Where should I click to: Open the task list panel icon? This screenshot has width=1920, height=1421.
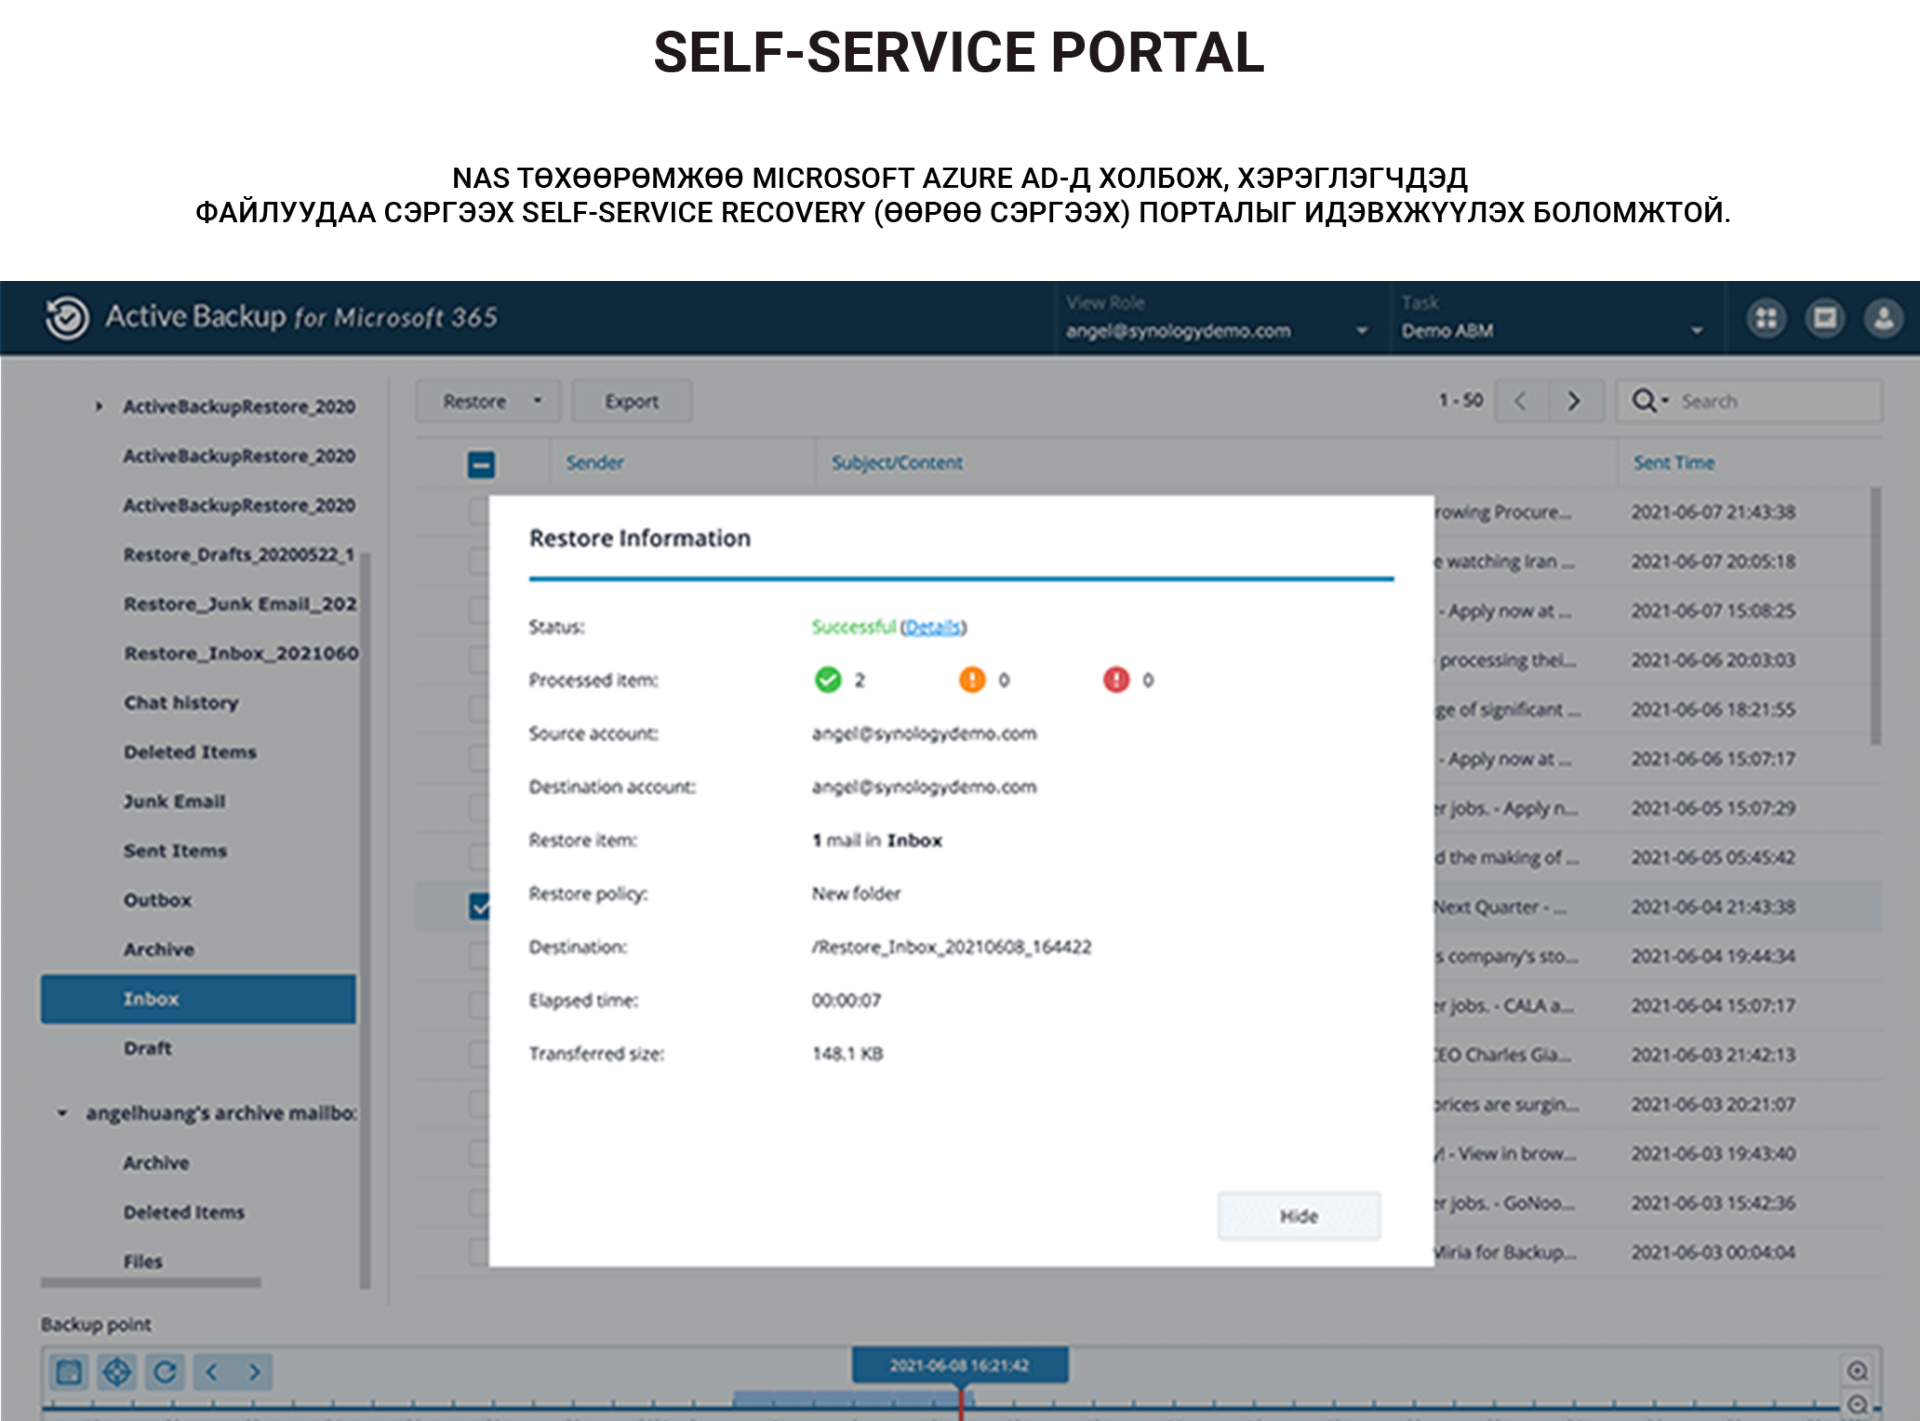1824,319
